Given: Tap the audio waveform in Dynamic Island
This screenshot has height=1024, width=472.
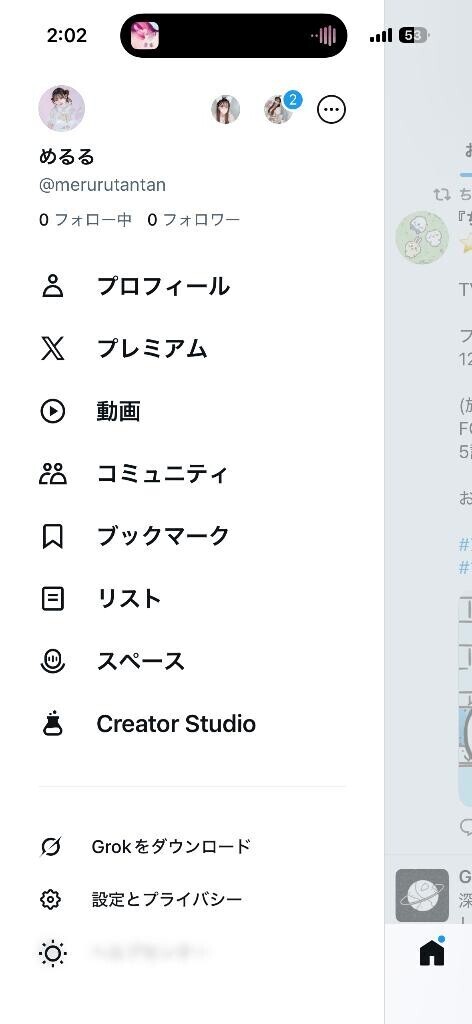Looking at the screenshot, I should 324,36.
